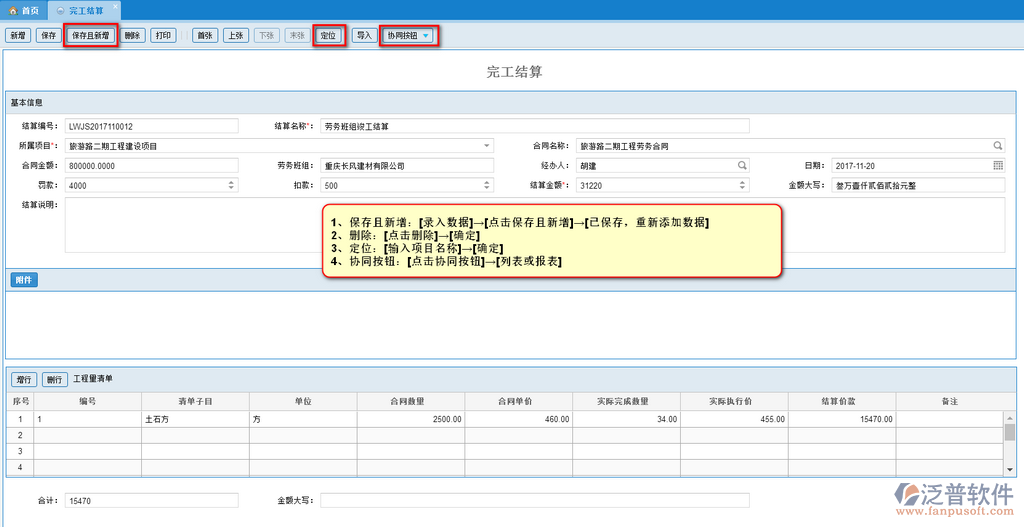This screenshot has width=1024, height=527.
Task: Click the 罚款 spinner arrows
Action: pos(232,185)
